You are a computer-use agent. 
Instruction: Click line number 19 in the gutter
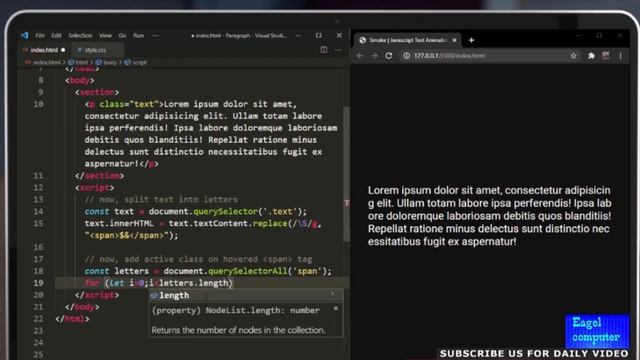[38, 283]
